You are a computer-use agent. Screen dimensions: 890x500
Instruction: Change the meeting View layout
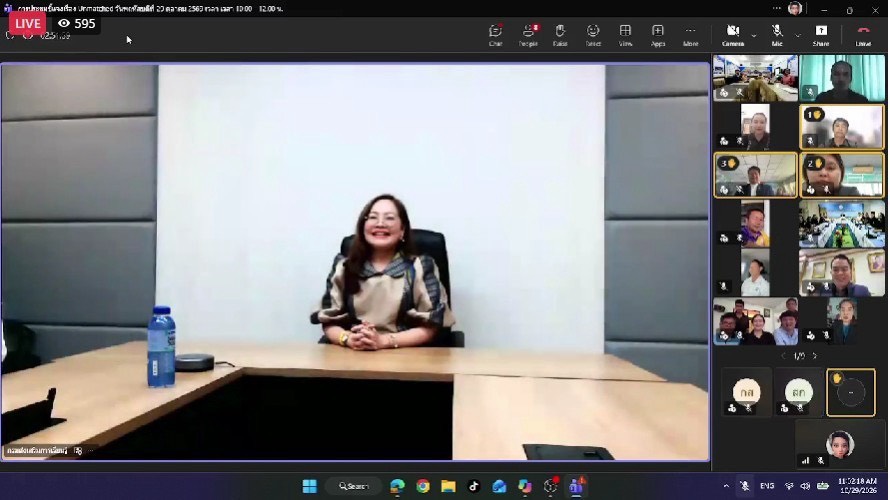pos(625,35)
